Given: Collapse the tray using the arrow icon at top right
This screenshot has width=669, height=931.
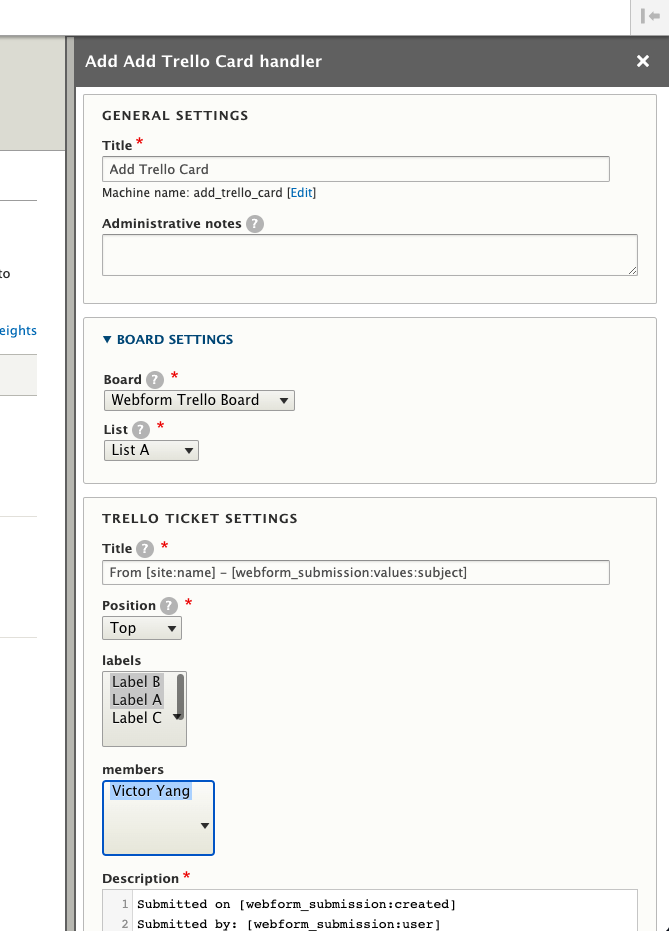Looking at the screenshot, I should (x=651, y=17).
